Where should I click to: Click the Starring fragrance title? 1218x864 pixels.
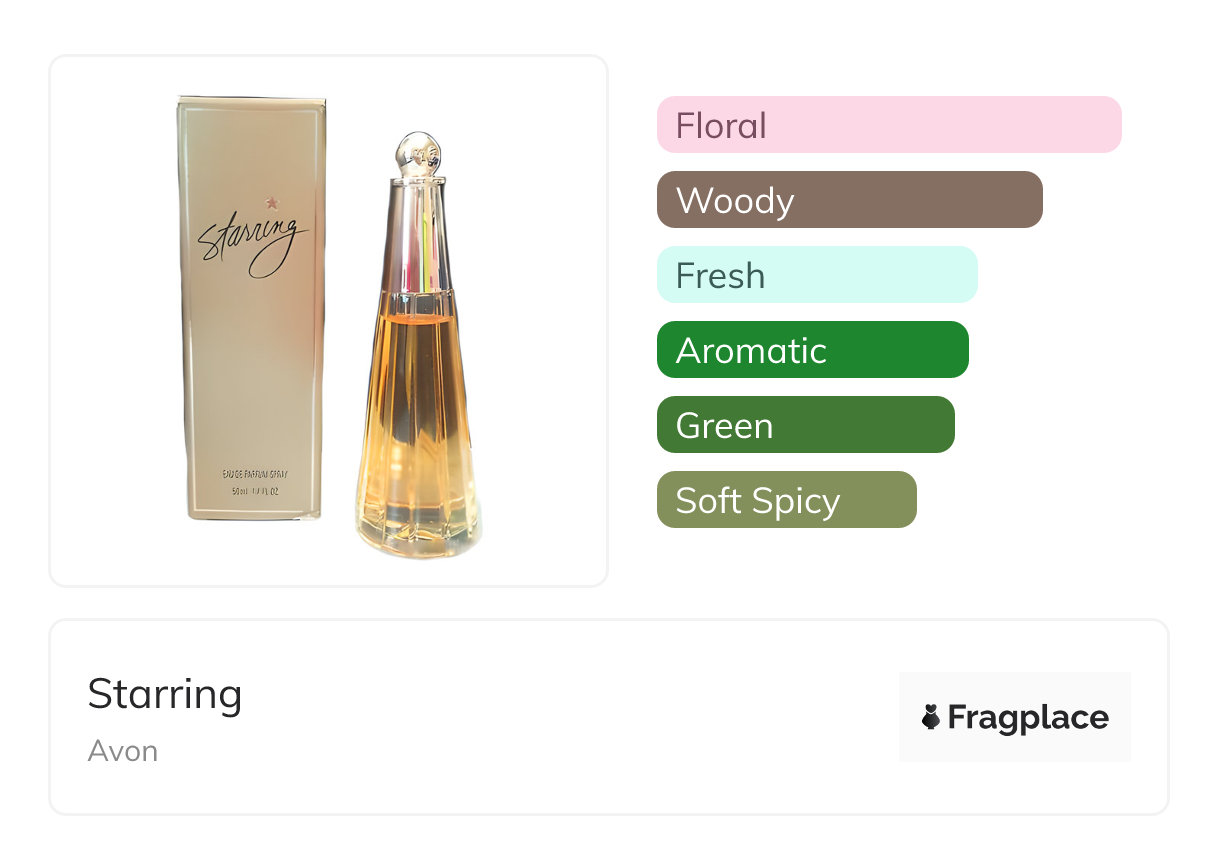pyautogui.click(x=165, y=694)
